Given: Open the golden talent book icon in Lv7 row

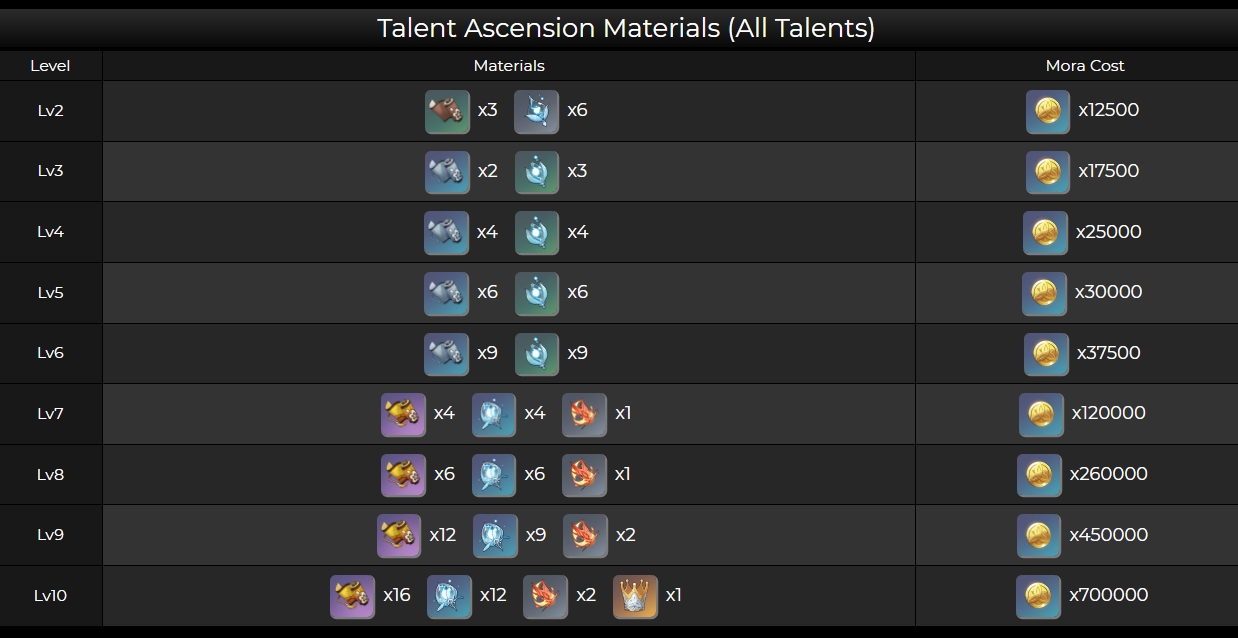Looking at the screenshot, I should click(403, 414).
